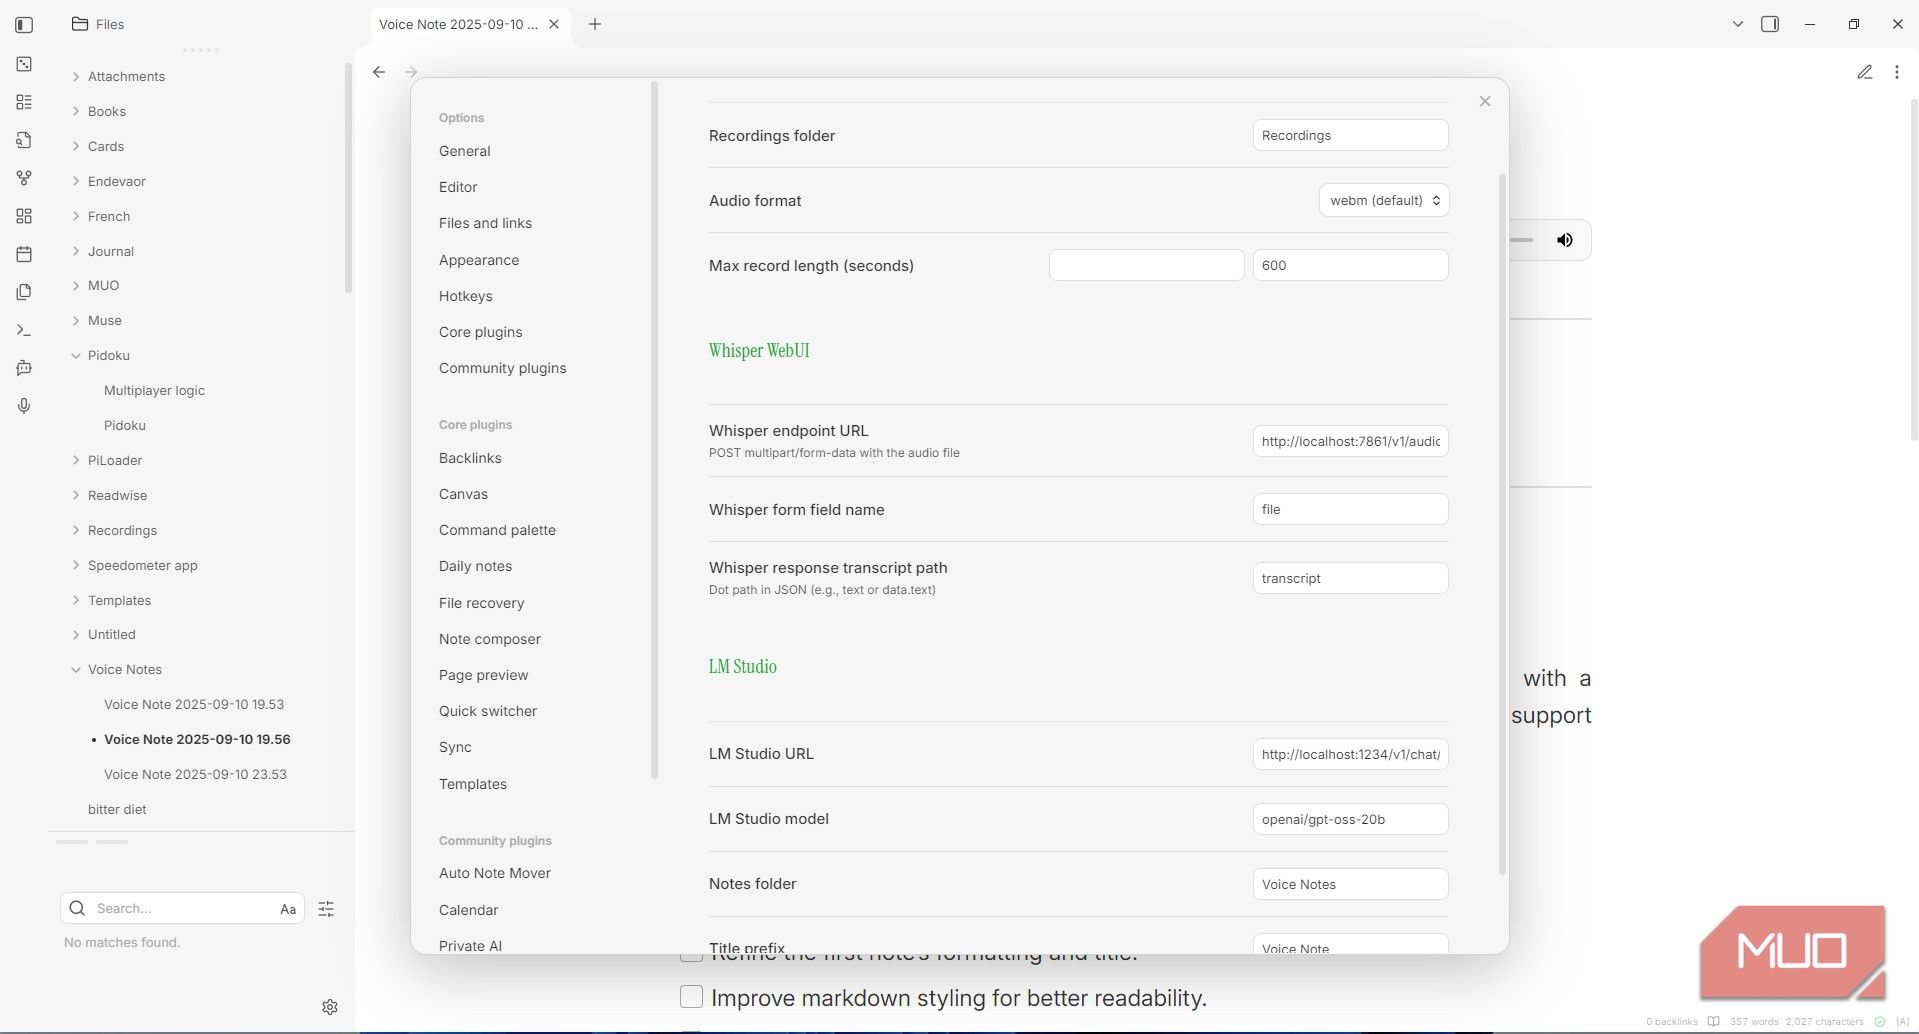Click Whisper endpoint URL field
The image size is (1919, 1034).
pos(1350,441)
